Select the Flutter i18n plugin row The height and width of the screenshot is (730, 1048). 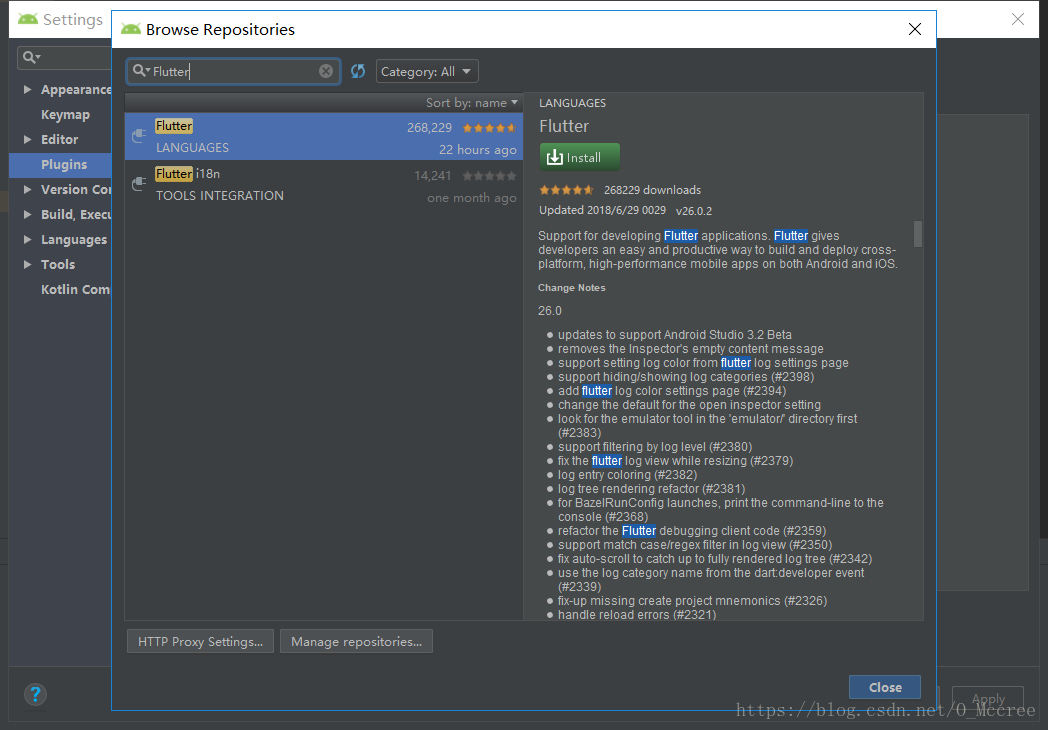(x=323, y=185)
